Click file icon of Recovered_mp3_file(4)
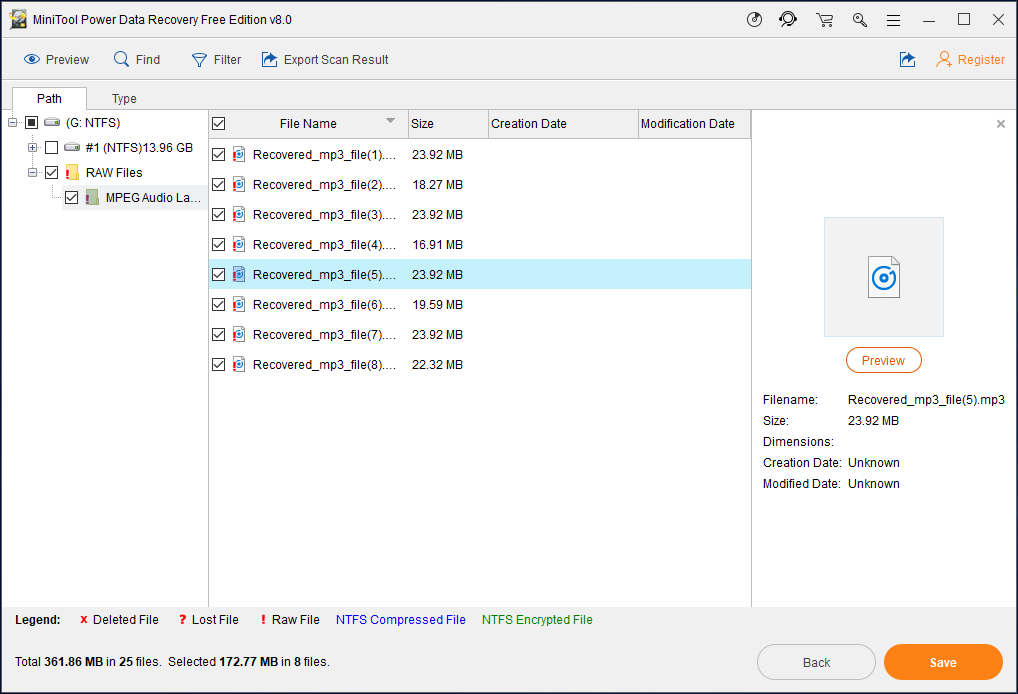 (x=239, y=244)
